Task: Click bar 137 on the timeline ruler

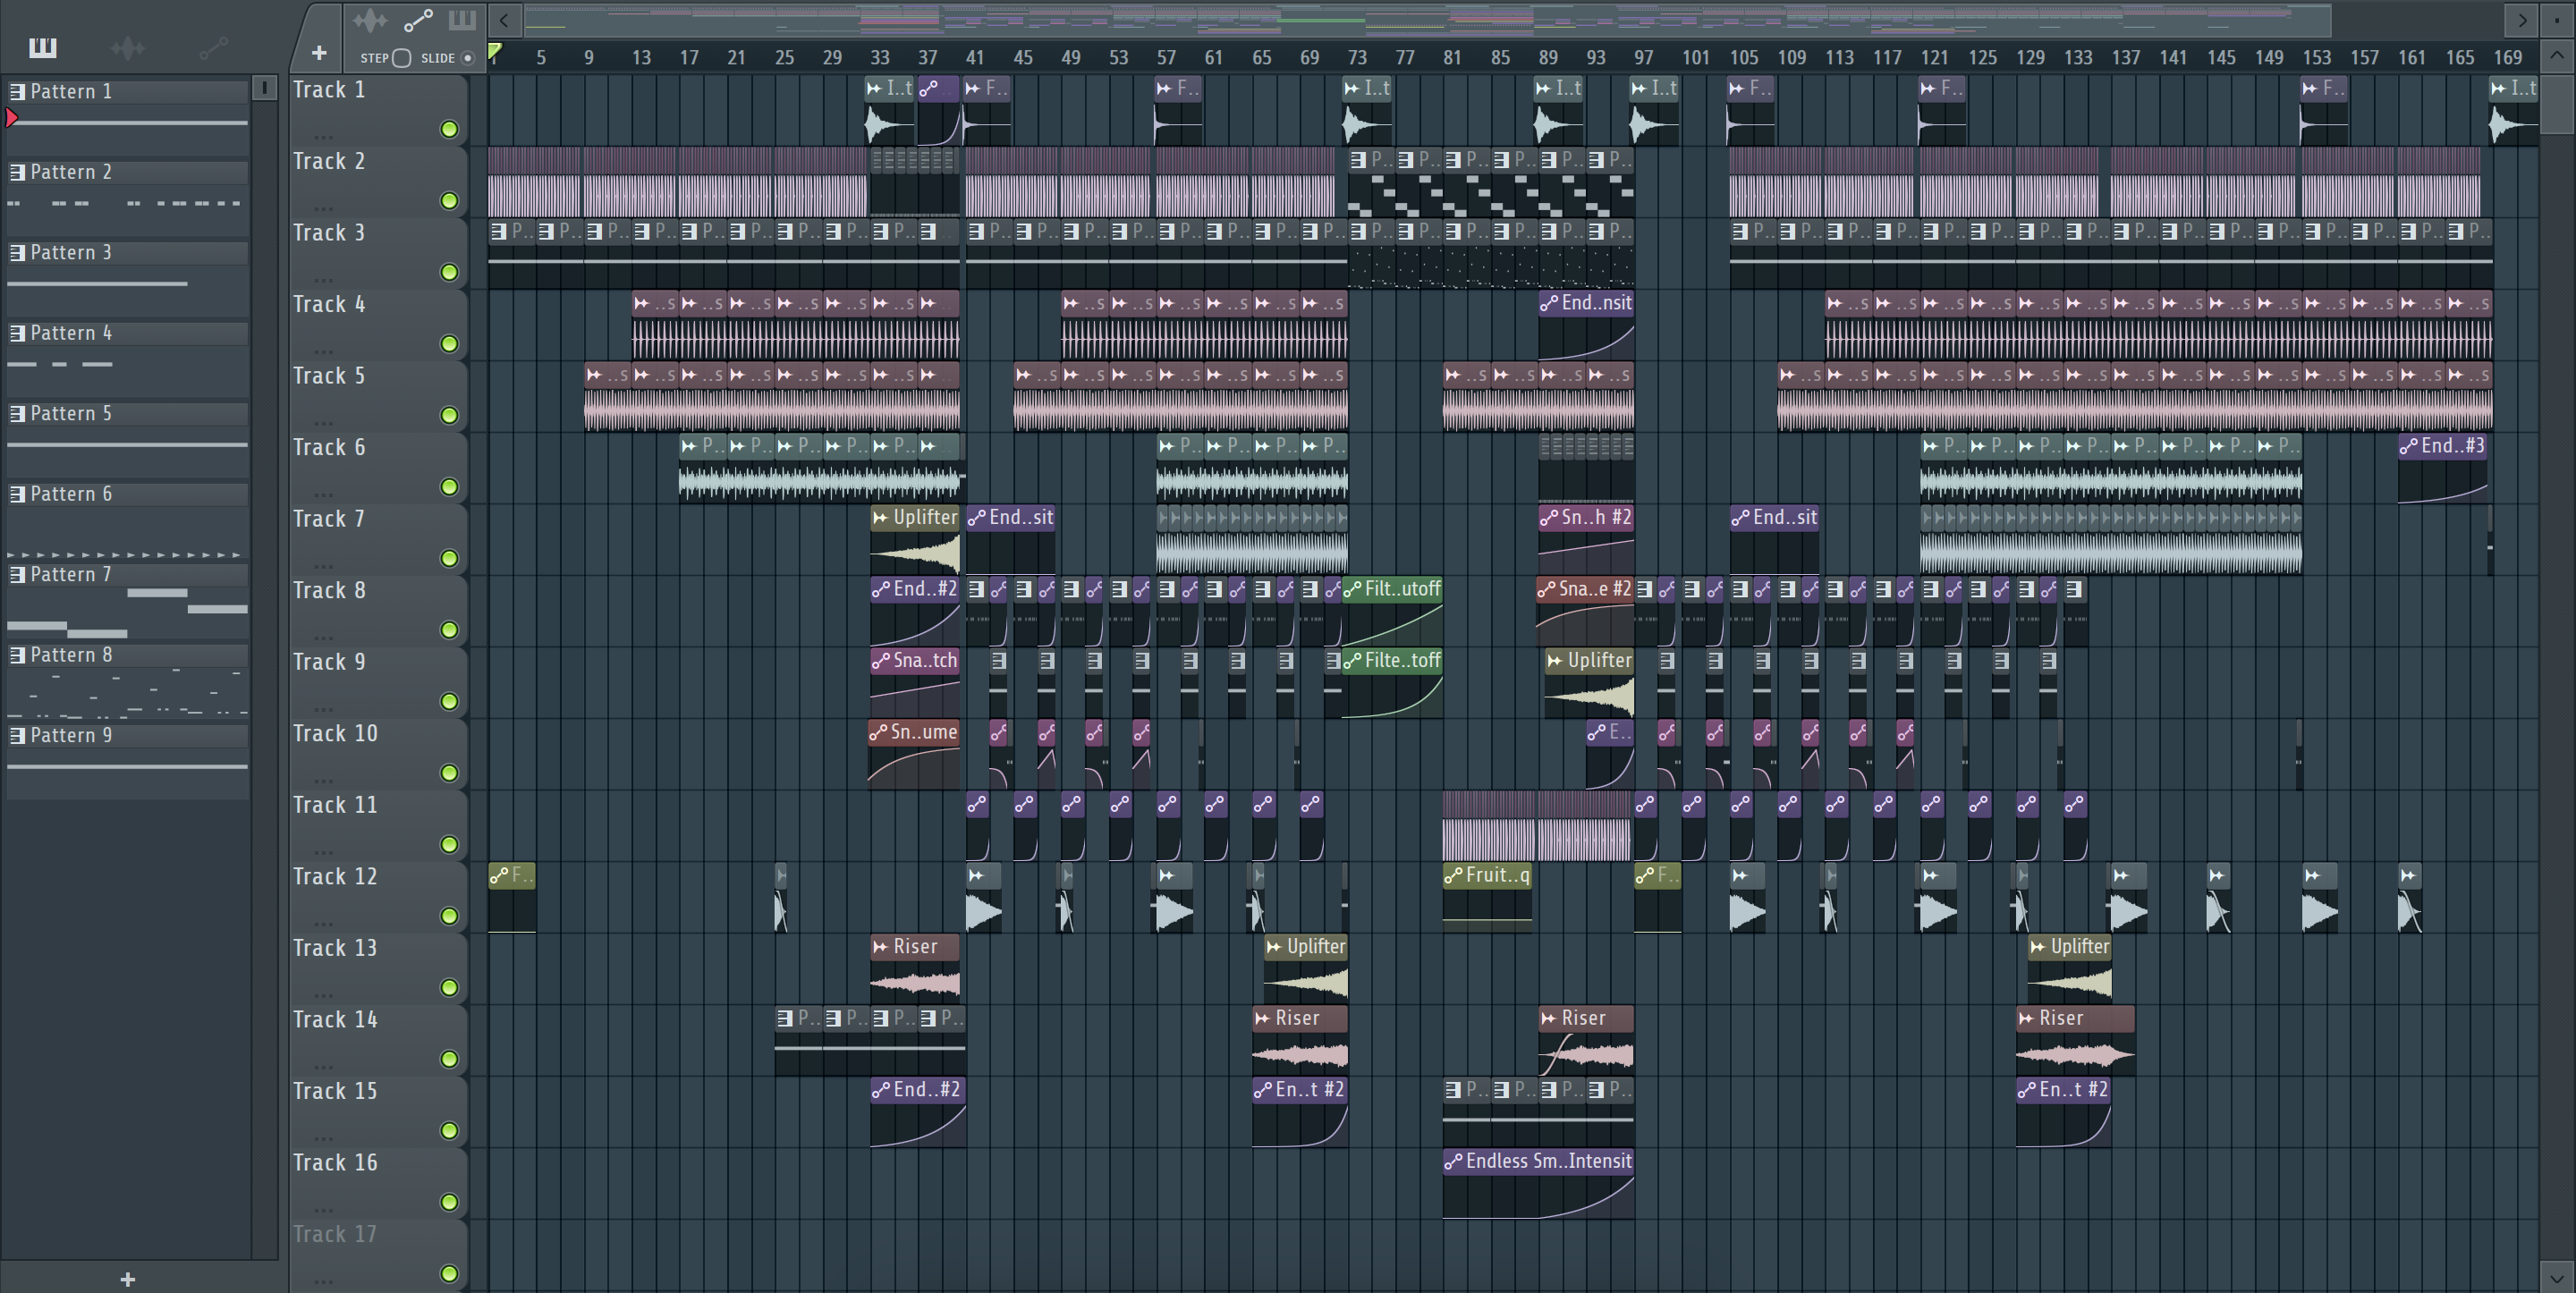Action: click(x=2125, y=58)
